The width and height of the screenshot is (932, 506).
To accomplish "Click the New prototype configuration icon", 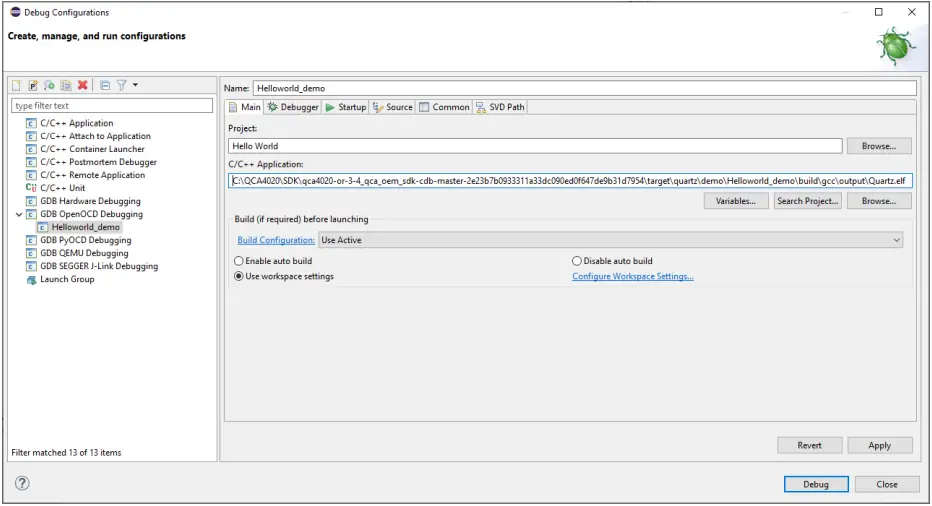I will click(33, 85).
